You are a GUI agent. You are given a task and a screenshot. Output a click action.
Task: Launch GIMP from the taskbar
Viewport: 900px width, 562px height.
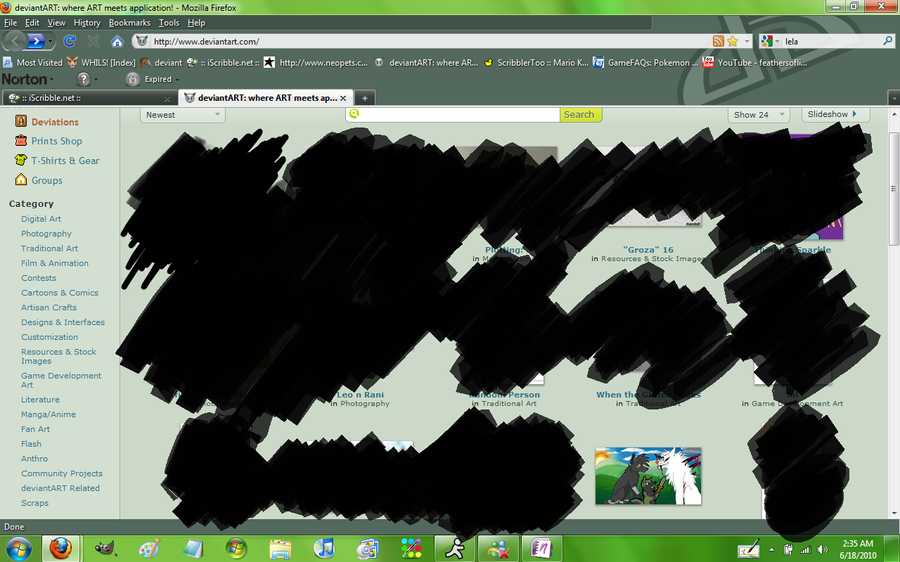[106, 549]
